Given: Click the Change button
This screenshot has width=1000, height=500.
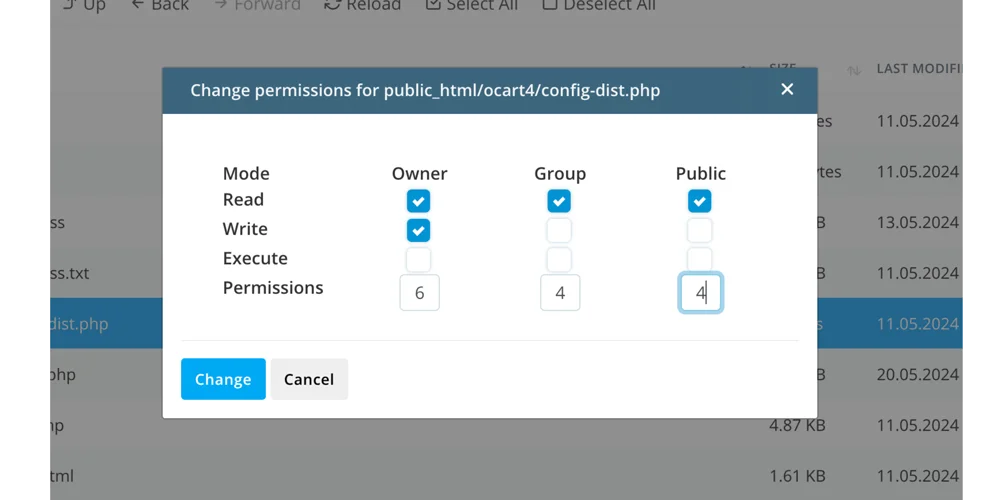Looking at the screenshot, I should pos(223,379).
